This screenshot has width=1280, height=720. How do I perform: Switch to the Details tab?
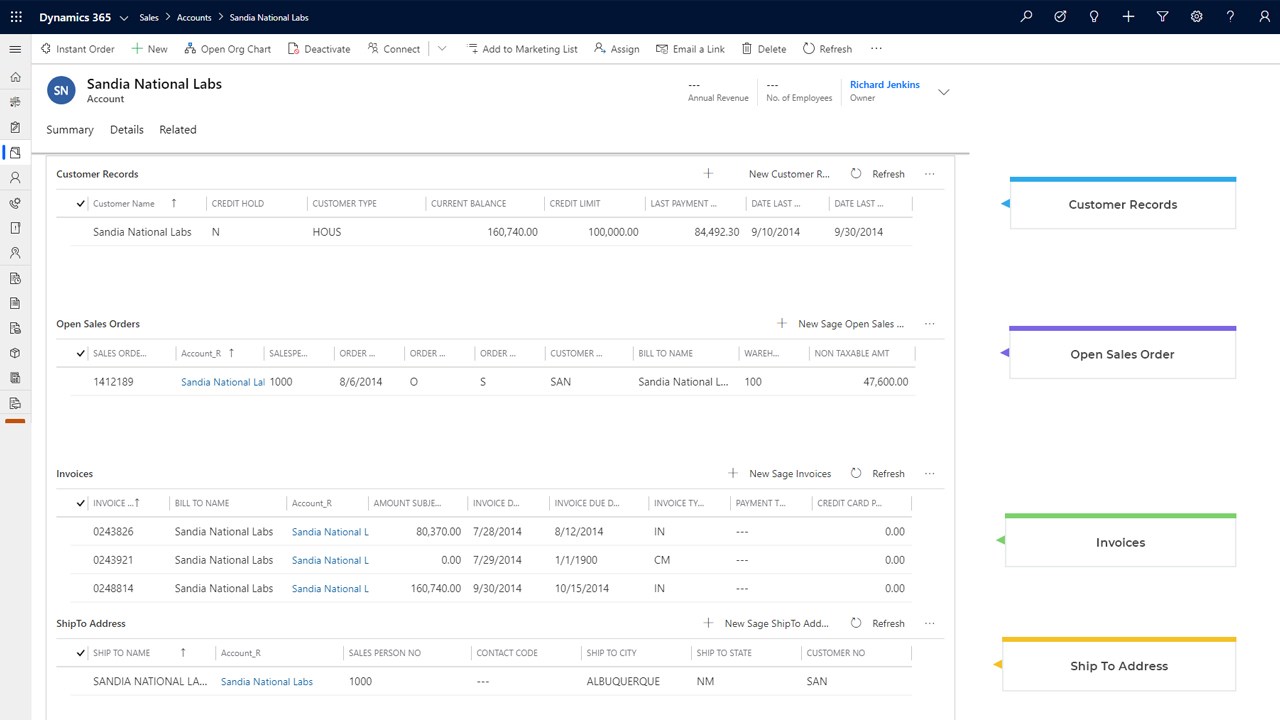coord(127,130)
